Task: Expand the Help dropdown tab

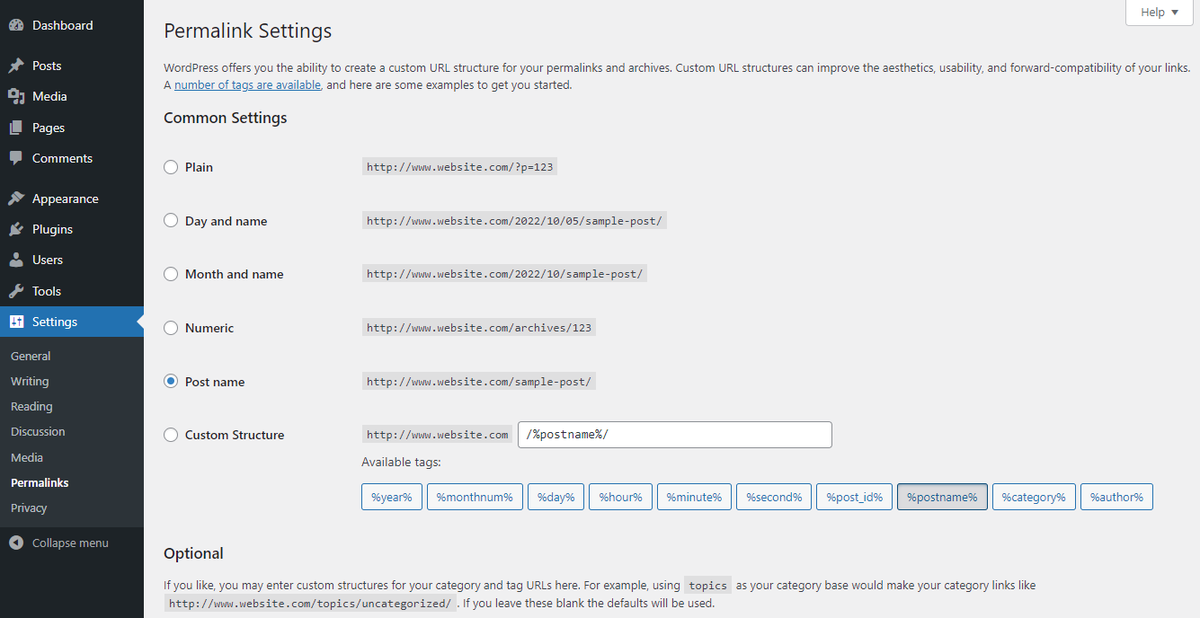Action: tap(1159, 12)
